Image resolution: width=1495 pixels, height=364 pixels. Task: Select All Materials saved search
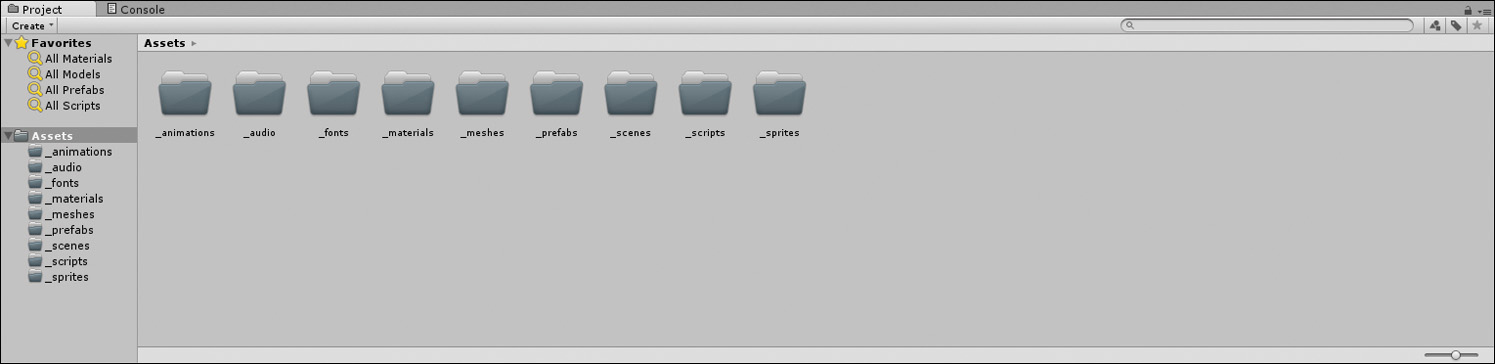(70, 59)
